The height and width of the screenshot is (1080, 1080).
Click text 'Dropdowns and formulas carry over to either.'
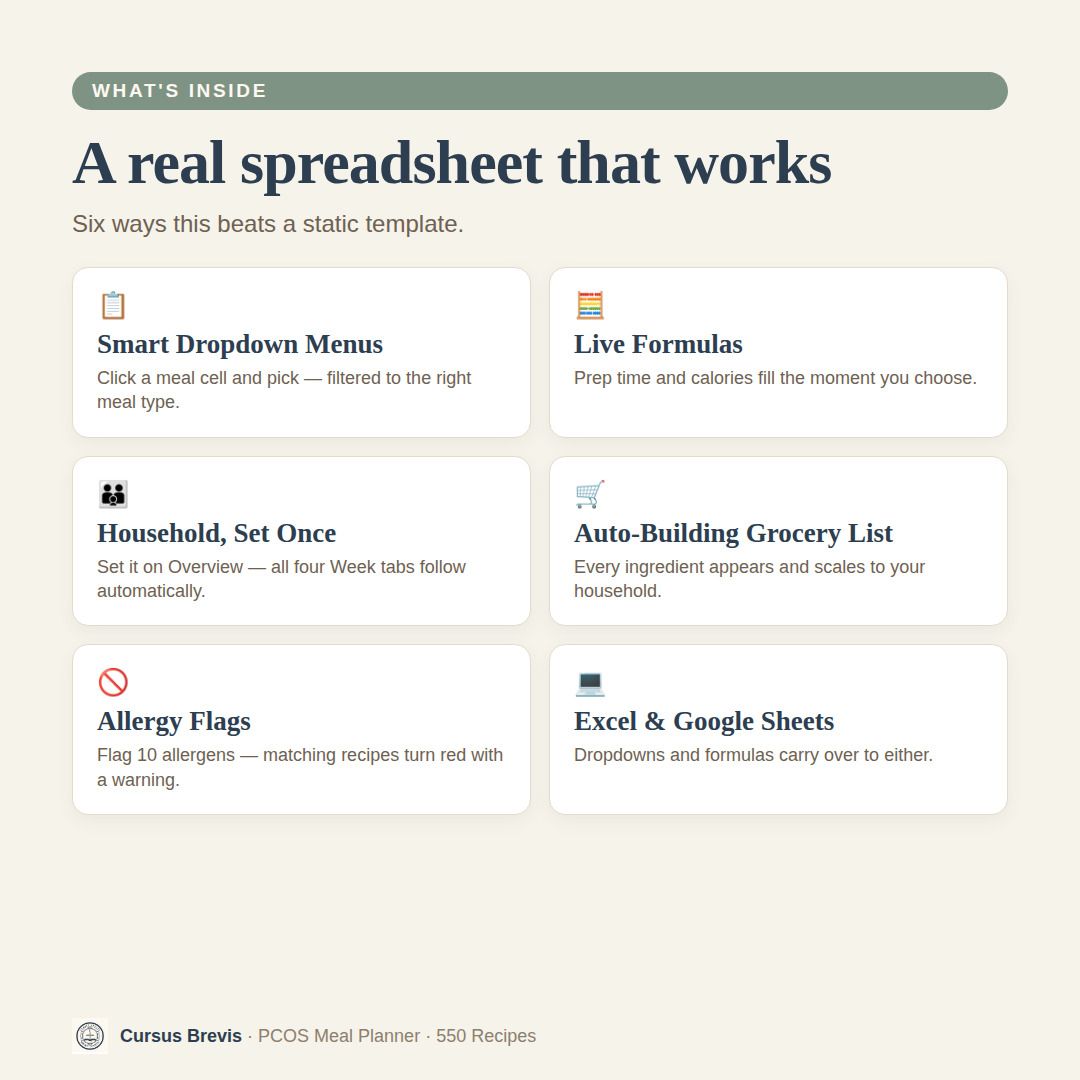click(754, 755)
